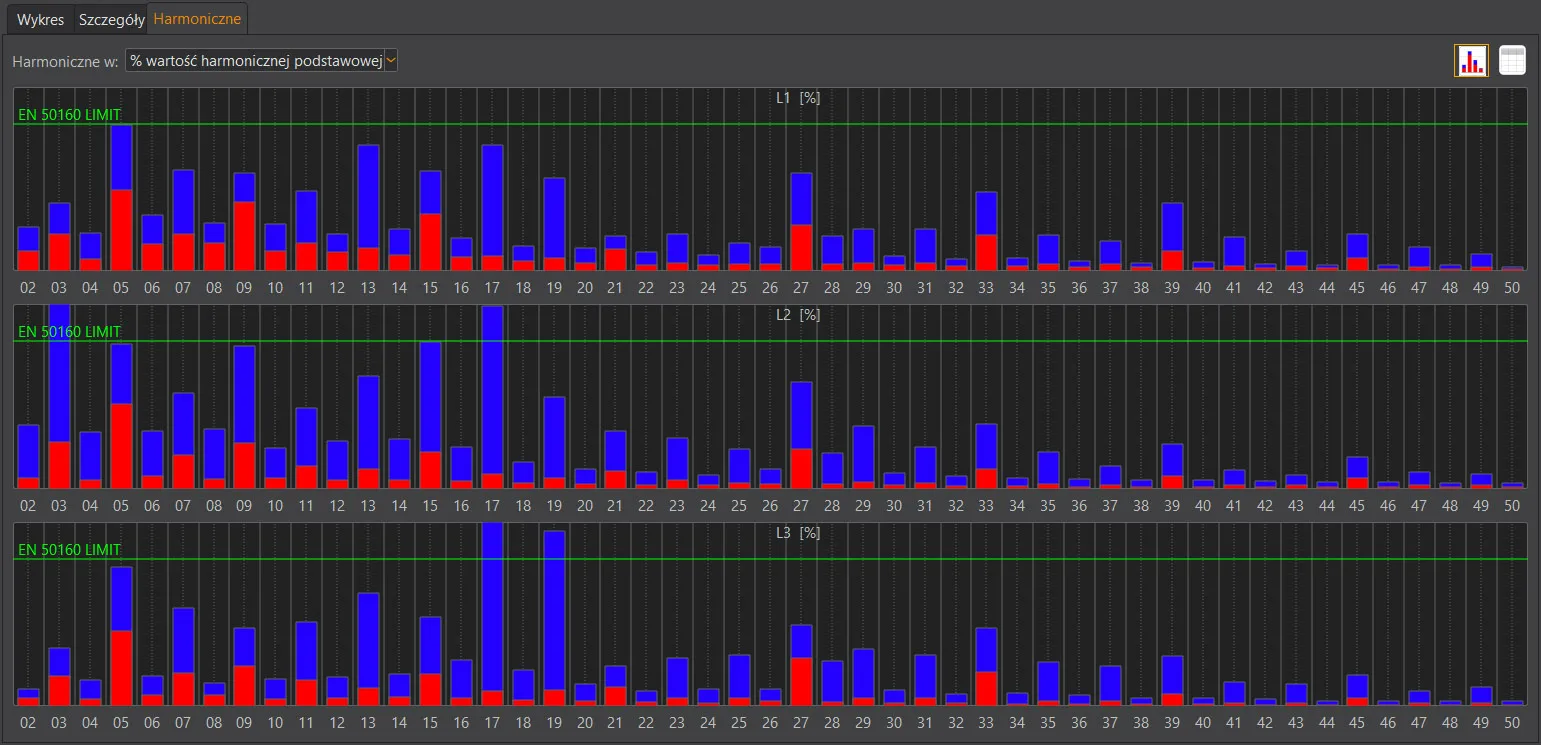This screenshot has height=745, width=1541.
Task: Click axis label 02 under L3 chart
Action: 28,723
